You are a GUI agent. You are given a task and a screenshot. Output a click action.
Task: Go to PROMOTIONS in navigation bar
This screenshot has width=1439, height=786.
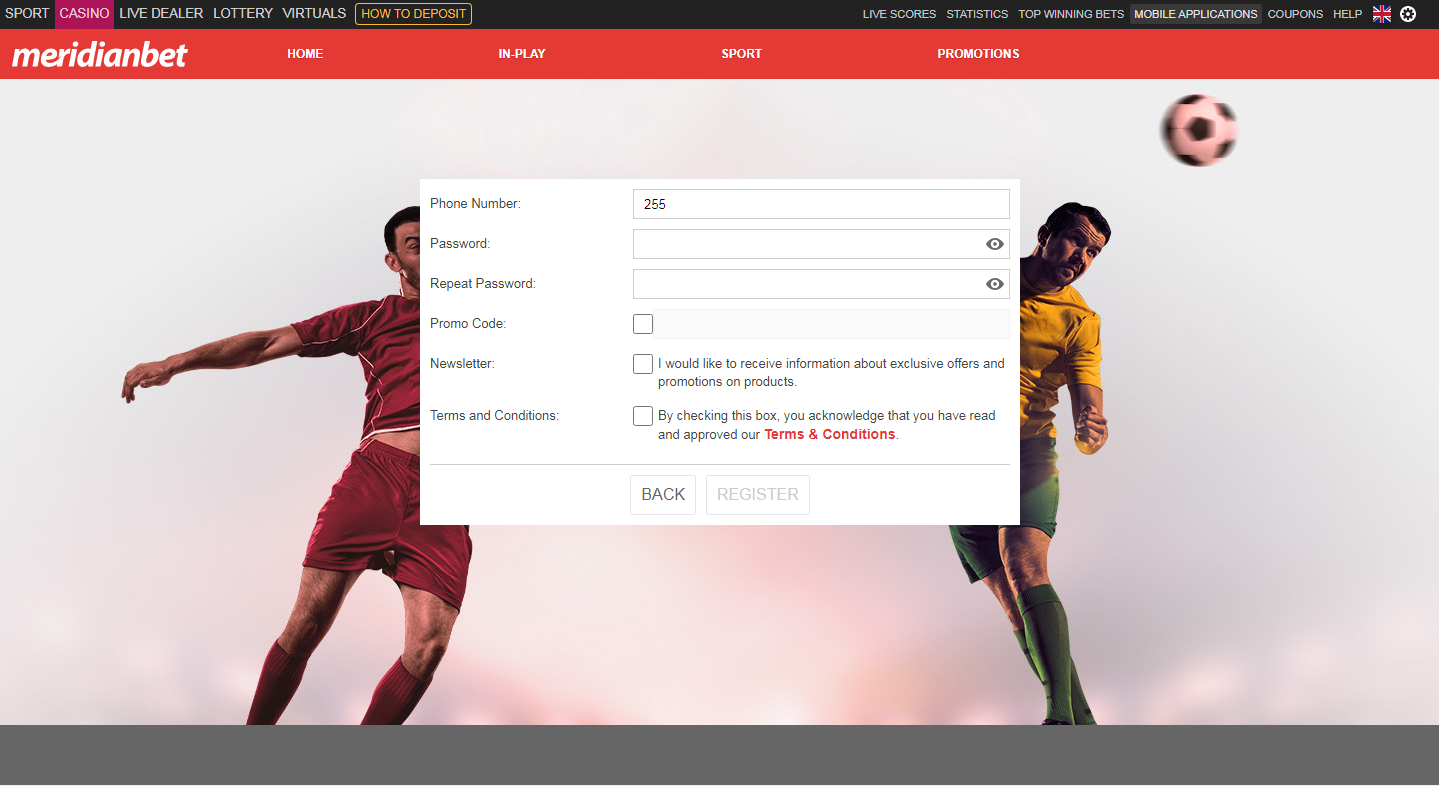pos(978,54)
